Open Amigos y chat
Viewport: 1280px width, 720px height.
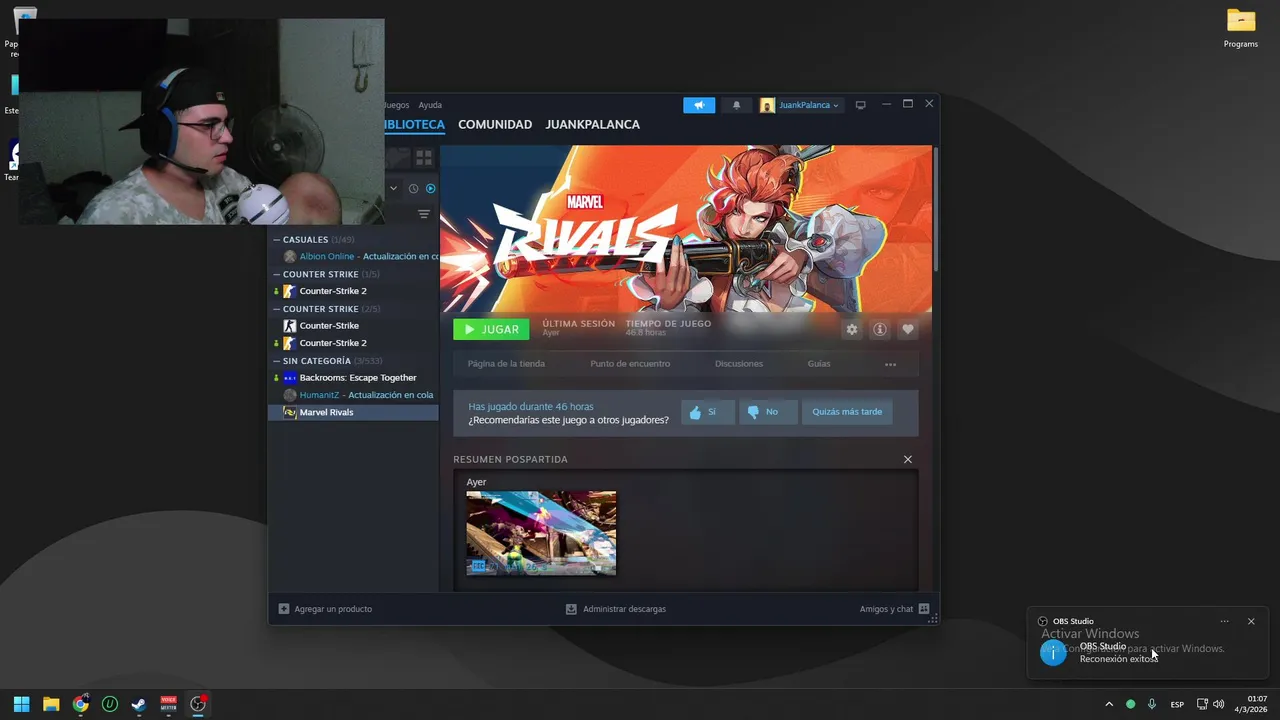(894, 609)
